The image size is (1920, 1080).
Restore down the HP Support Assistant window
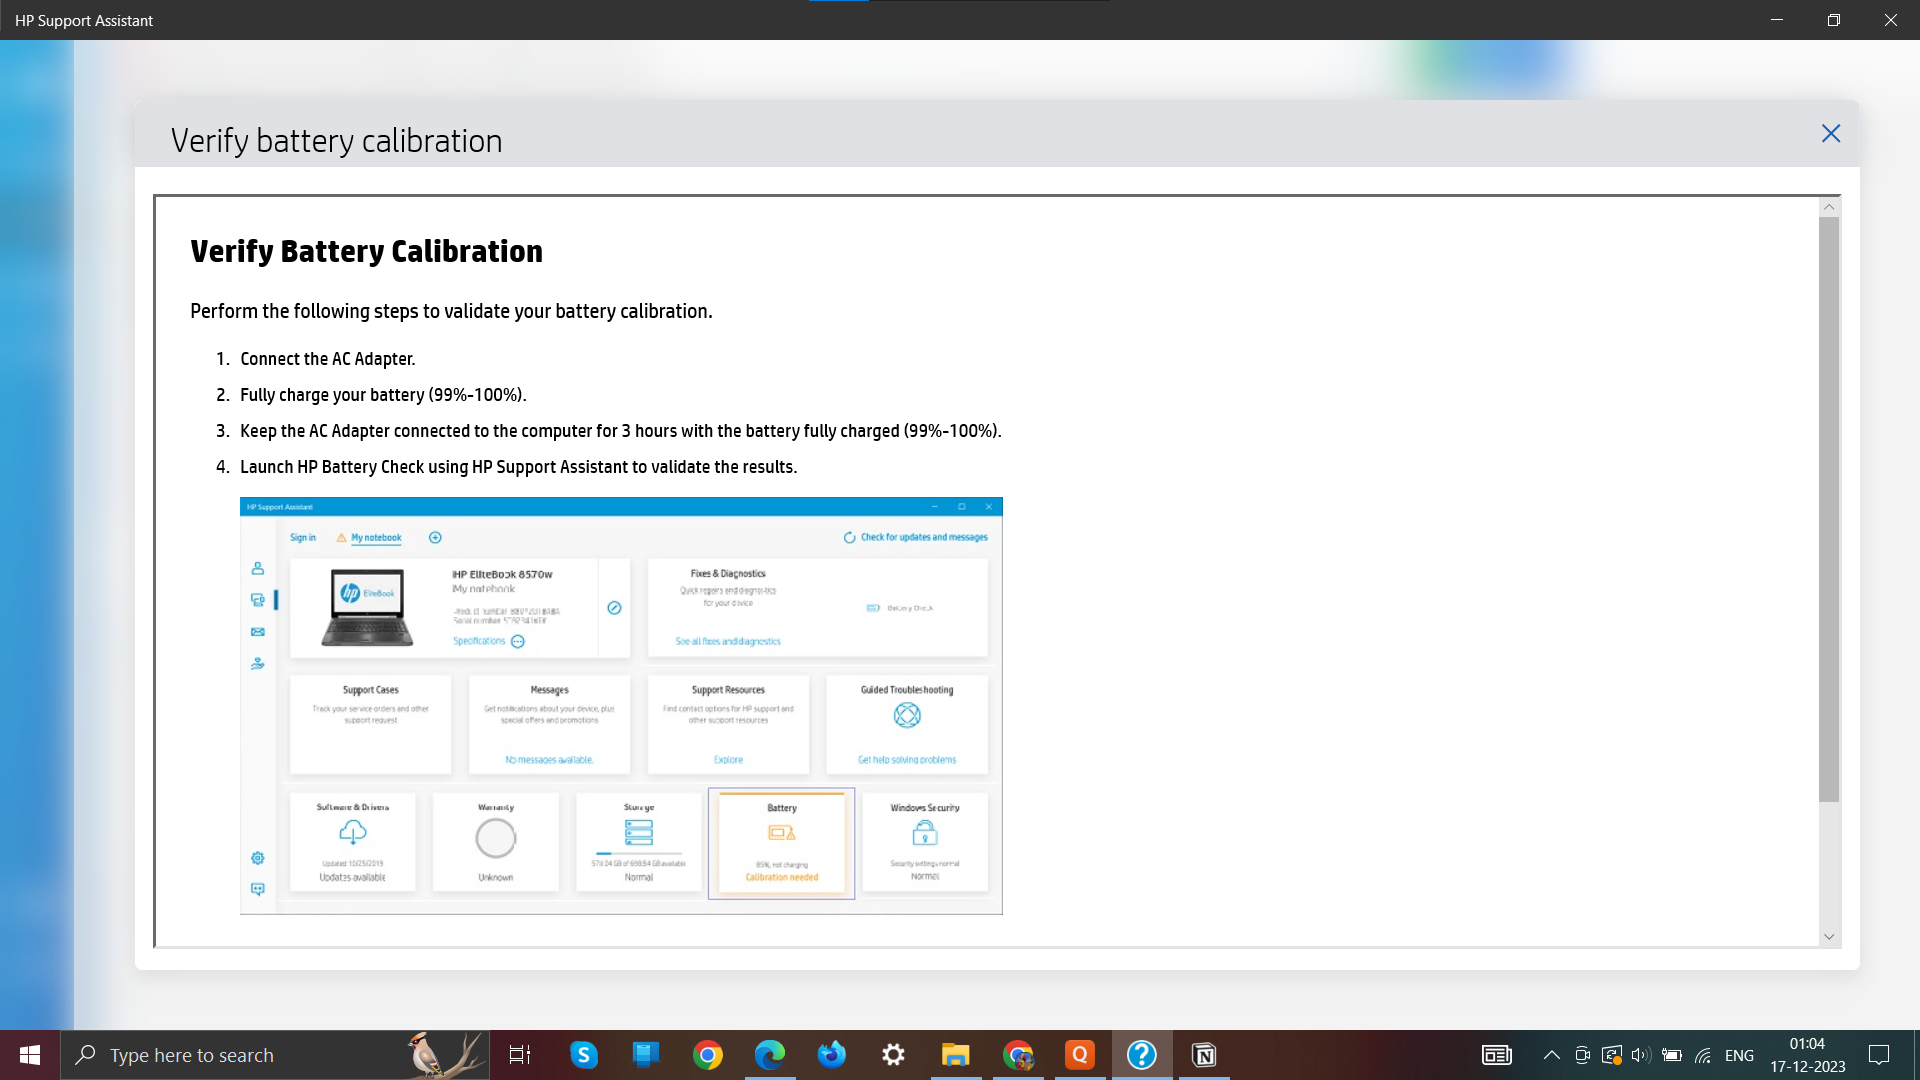[x=1834, y=20]
